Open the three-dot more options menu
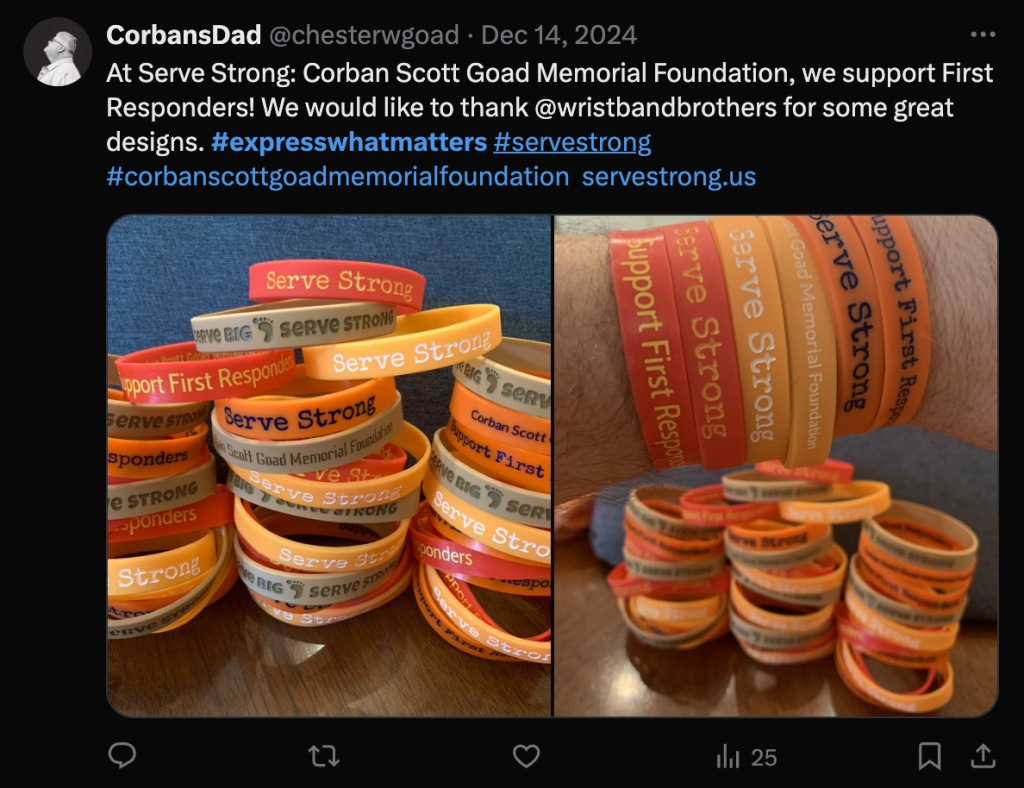The height and width of the screenshot is (788, 1024). click(x=983, y=34)
